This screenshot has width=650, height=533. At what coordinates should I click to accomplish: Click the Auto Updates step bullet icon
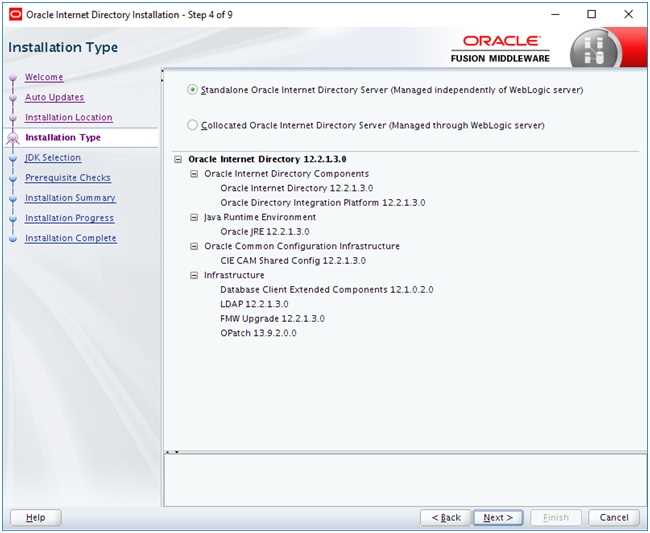[x=13, y=98]
